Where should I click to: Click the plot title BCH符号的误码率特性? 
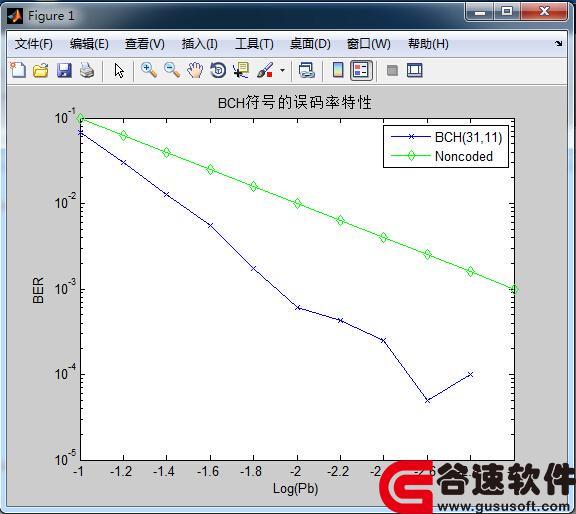click(x=295, y=102)
